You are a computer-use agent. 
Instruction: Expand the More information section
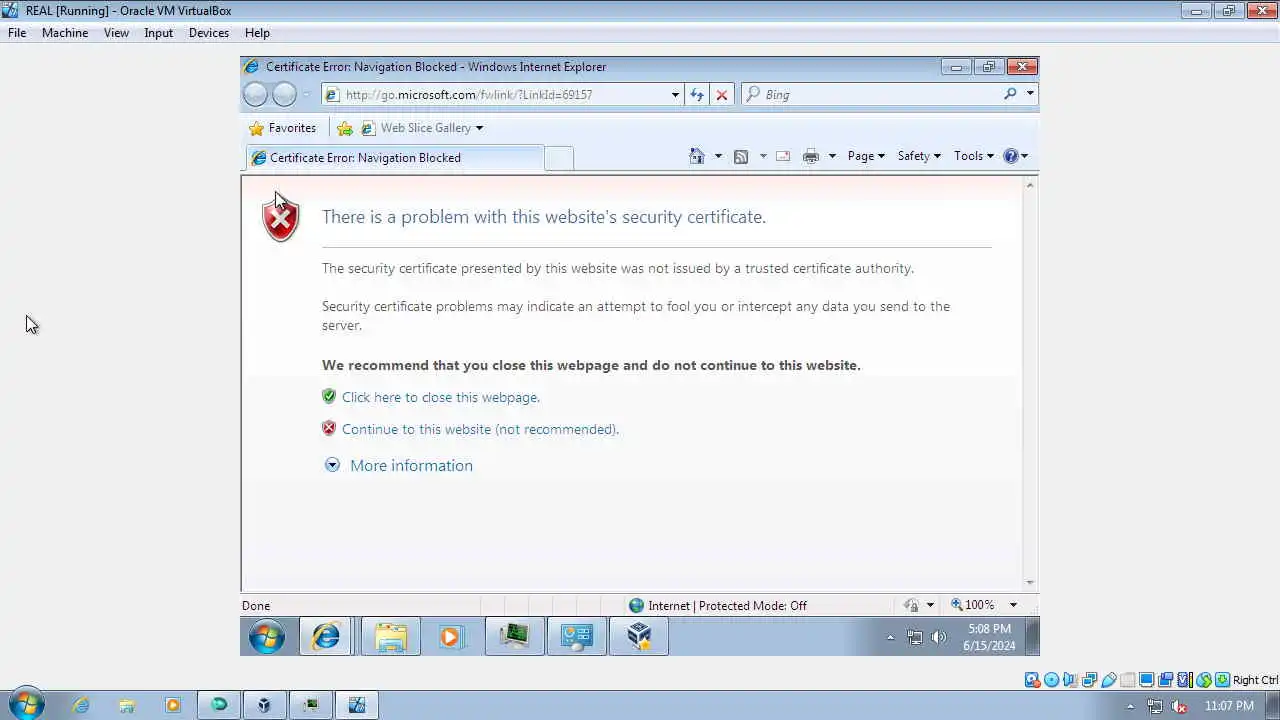point(398,465)
